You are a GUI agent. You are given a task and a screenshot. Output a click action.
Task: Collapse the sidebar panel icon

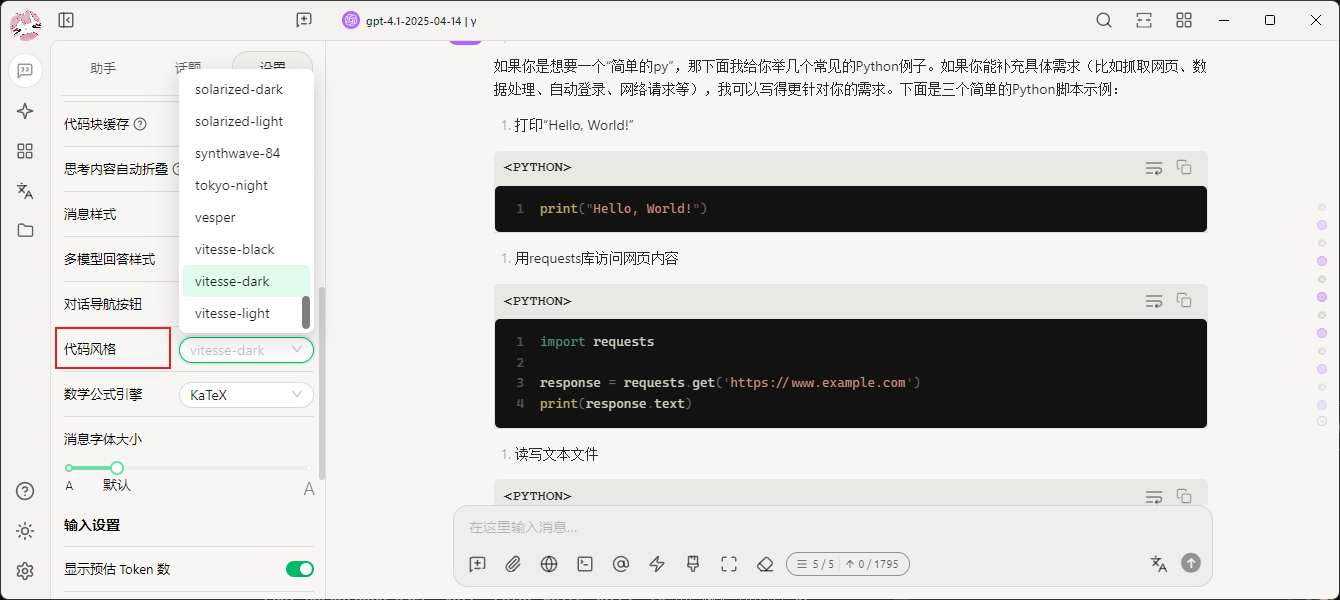coord(66,20)
